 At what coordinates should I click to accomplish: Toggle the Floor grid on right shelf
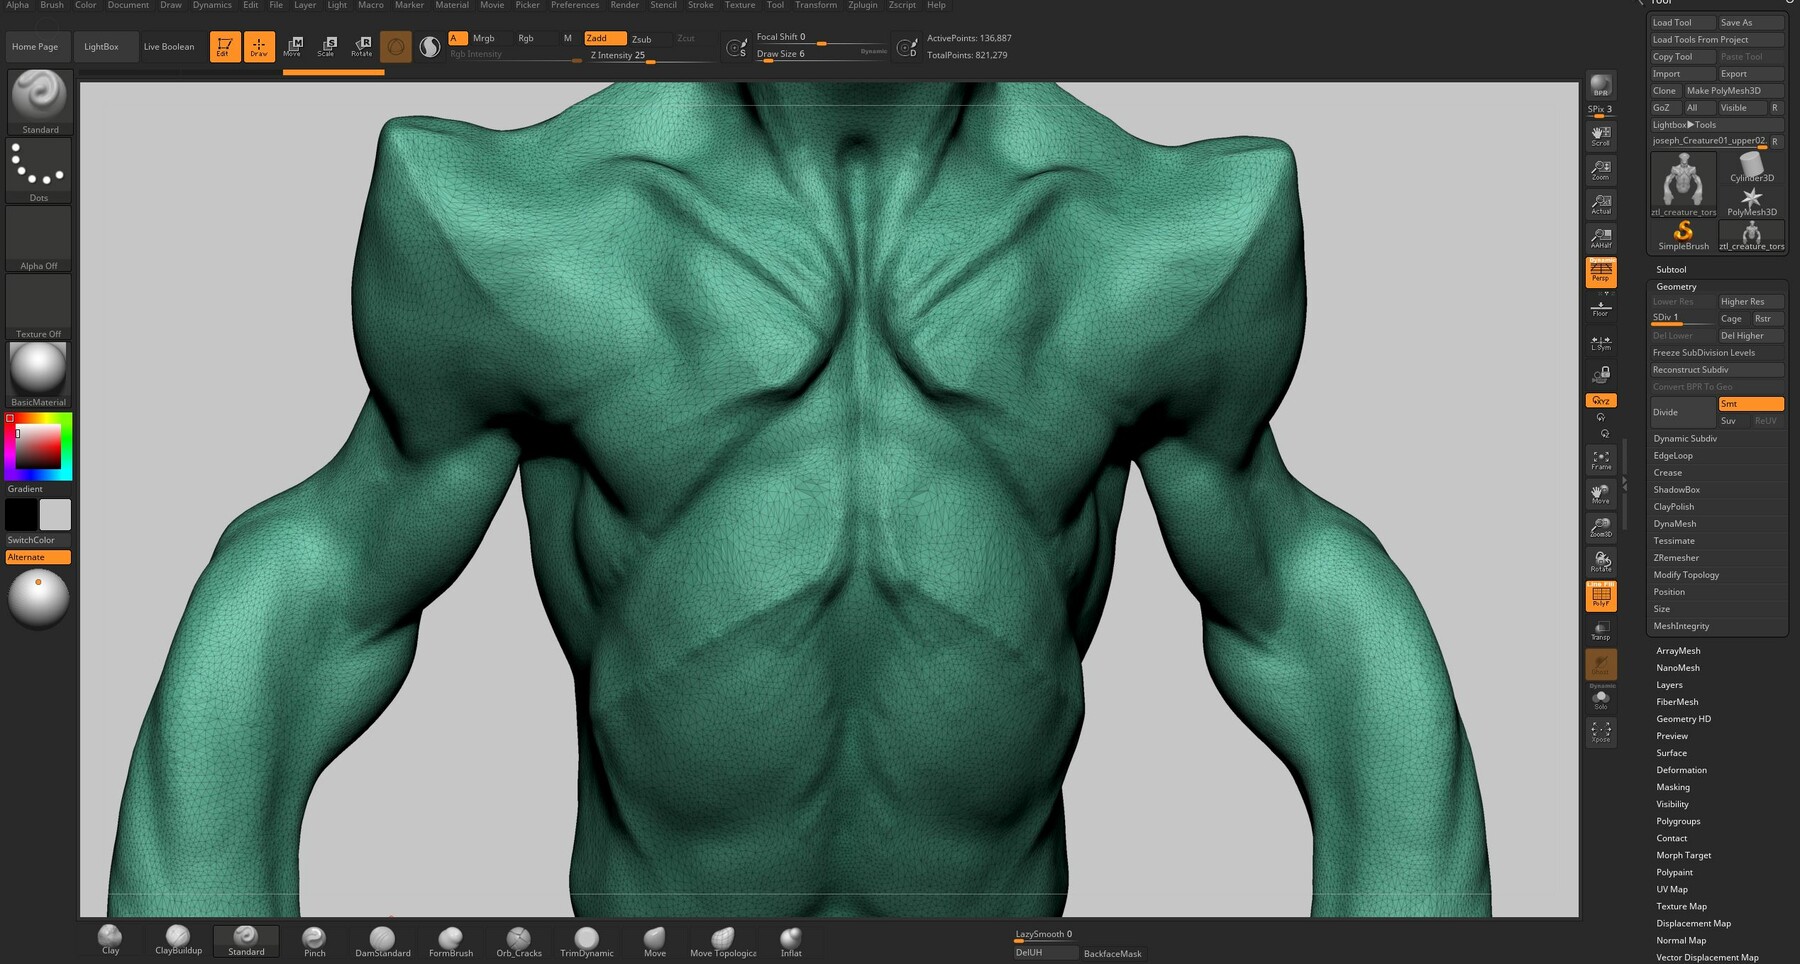1601,308
